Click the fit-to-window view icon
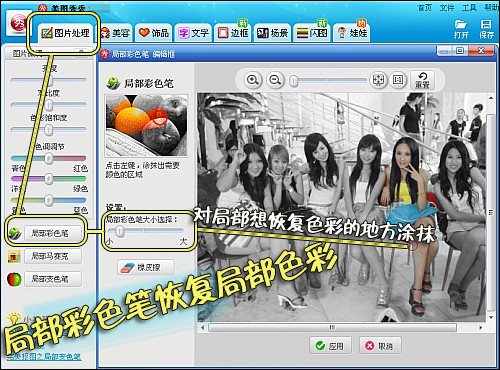 click(x=378, y=80)
